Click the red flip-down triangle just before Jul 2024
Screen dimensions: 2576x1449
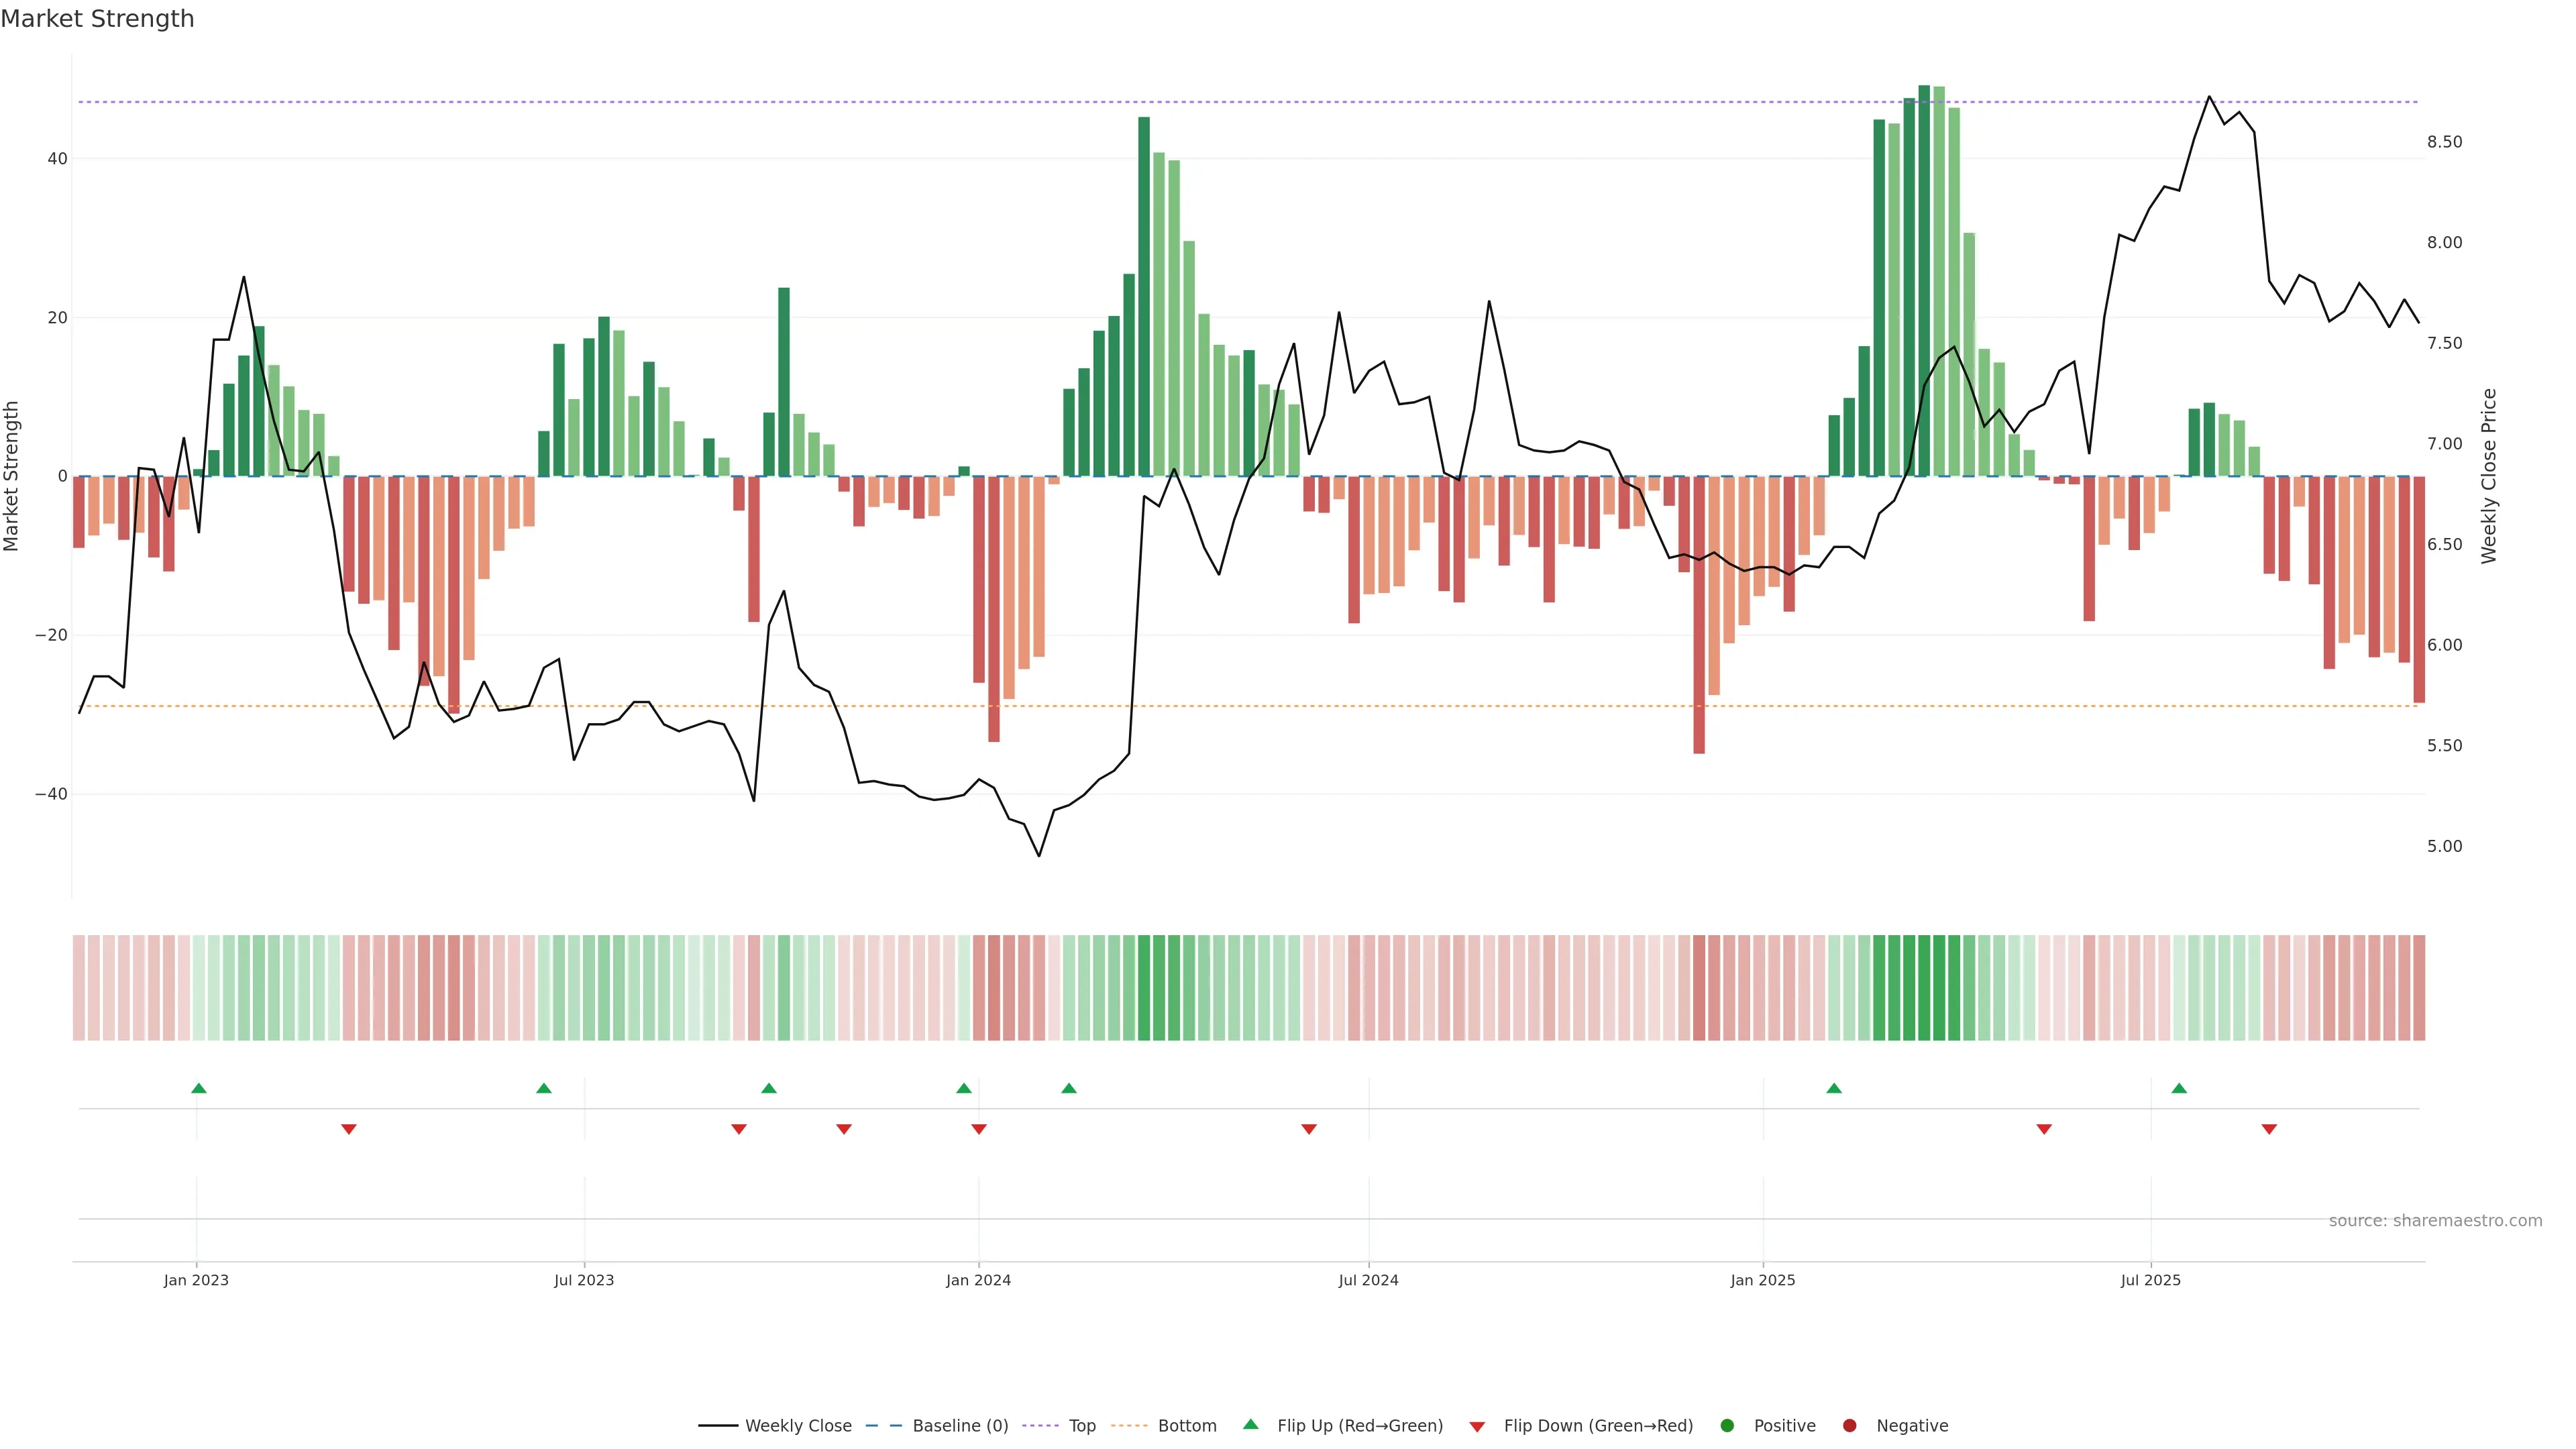tap(1309, 1129)
